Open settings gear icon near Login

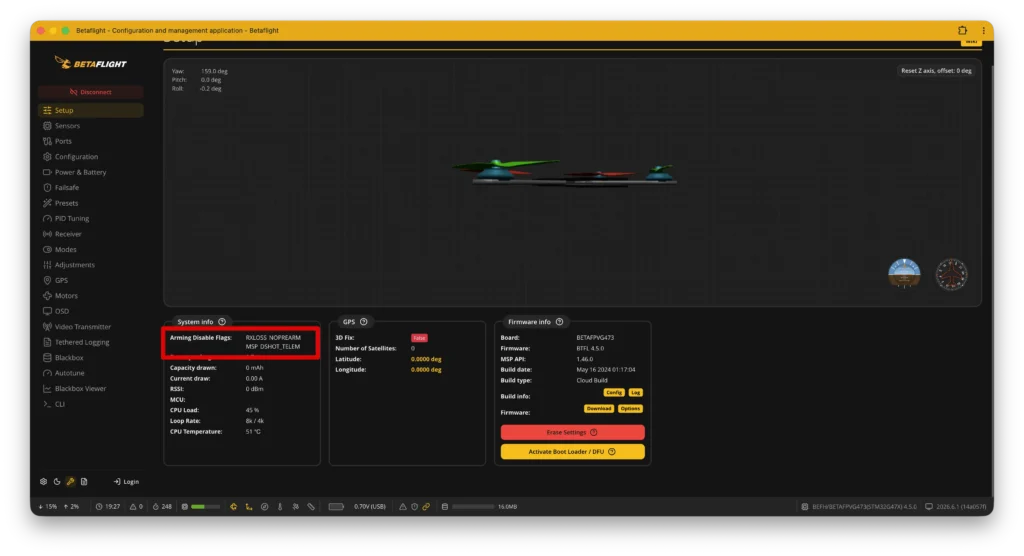click(x=44, y=482)
